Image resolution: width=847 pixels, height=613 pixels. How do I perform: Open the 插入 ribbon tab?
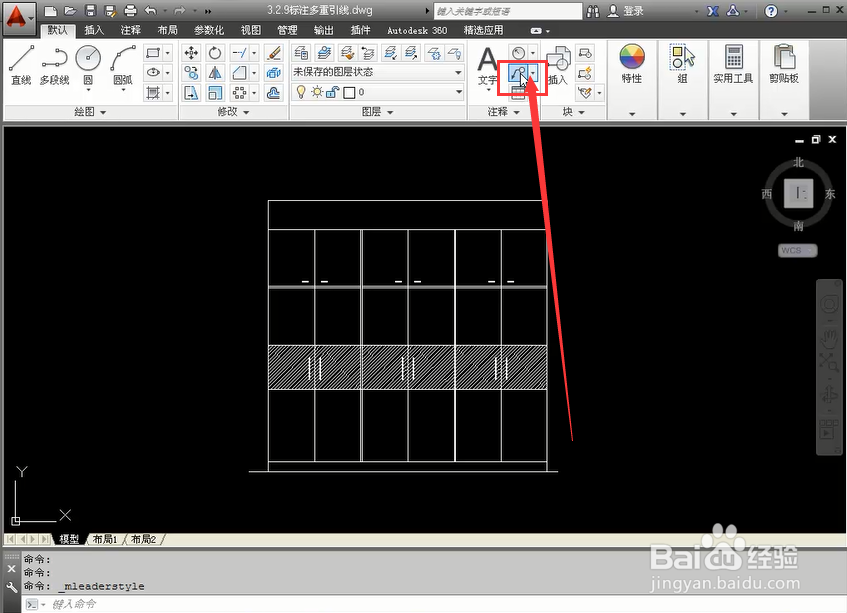[94, 30]
